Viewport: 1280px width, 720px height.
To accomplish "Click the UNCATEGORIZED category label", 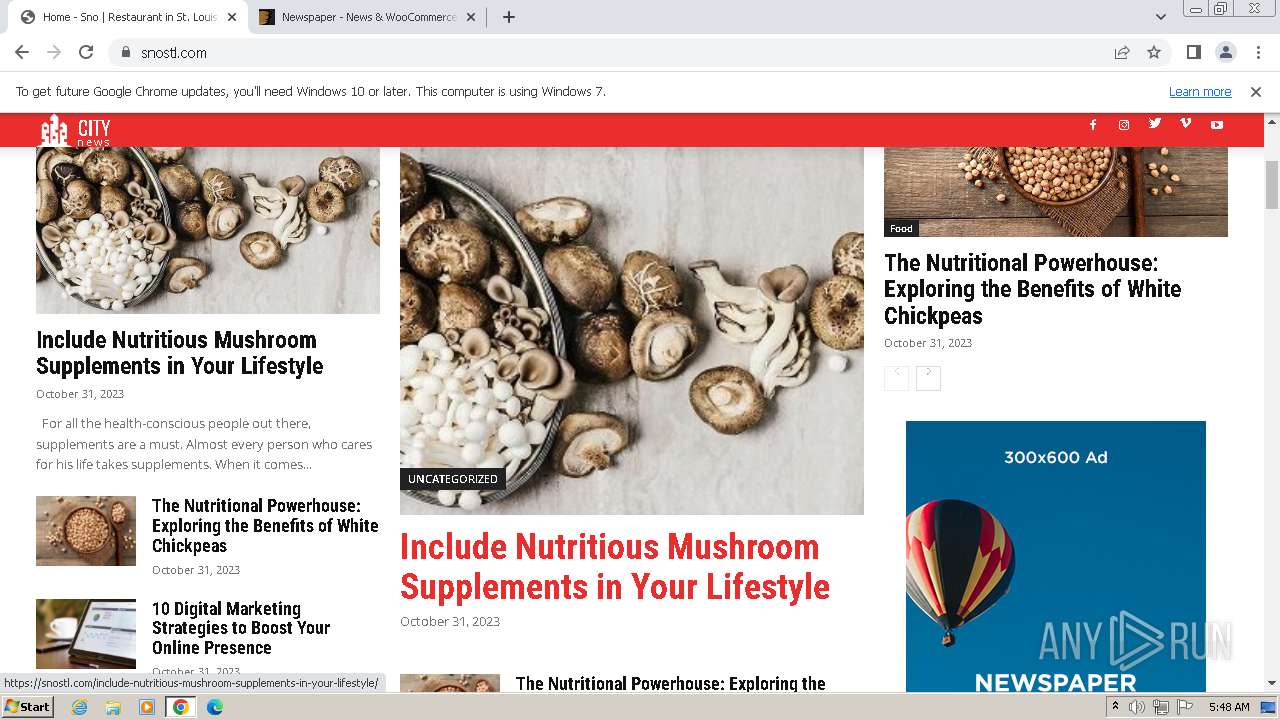I will pos(453,479).
